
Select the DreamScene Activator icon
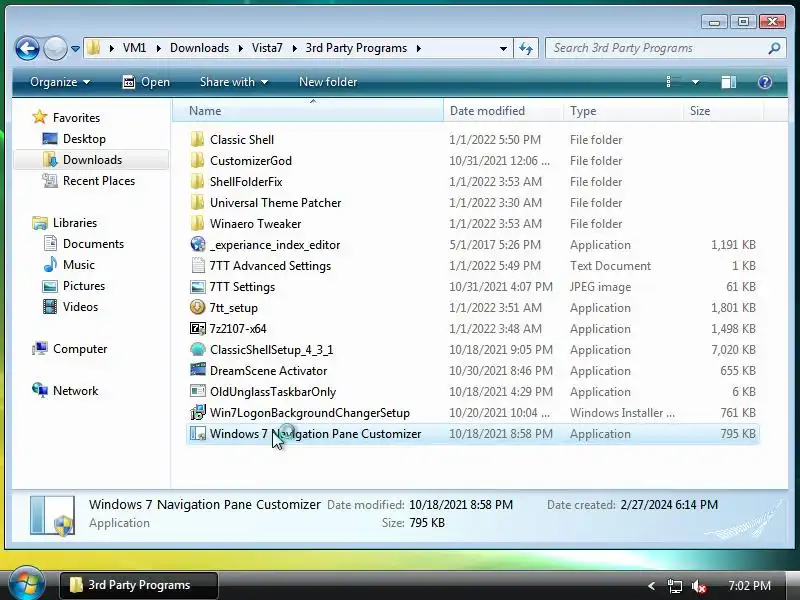[x=197, y=370]
